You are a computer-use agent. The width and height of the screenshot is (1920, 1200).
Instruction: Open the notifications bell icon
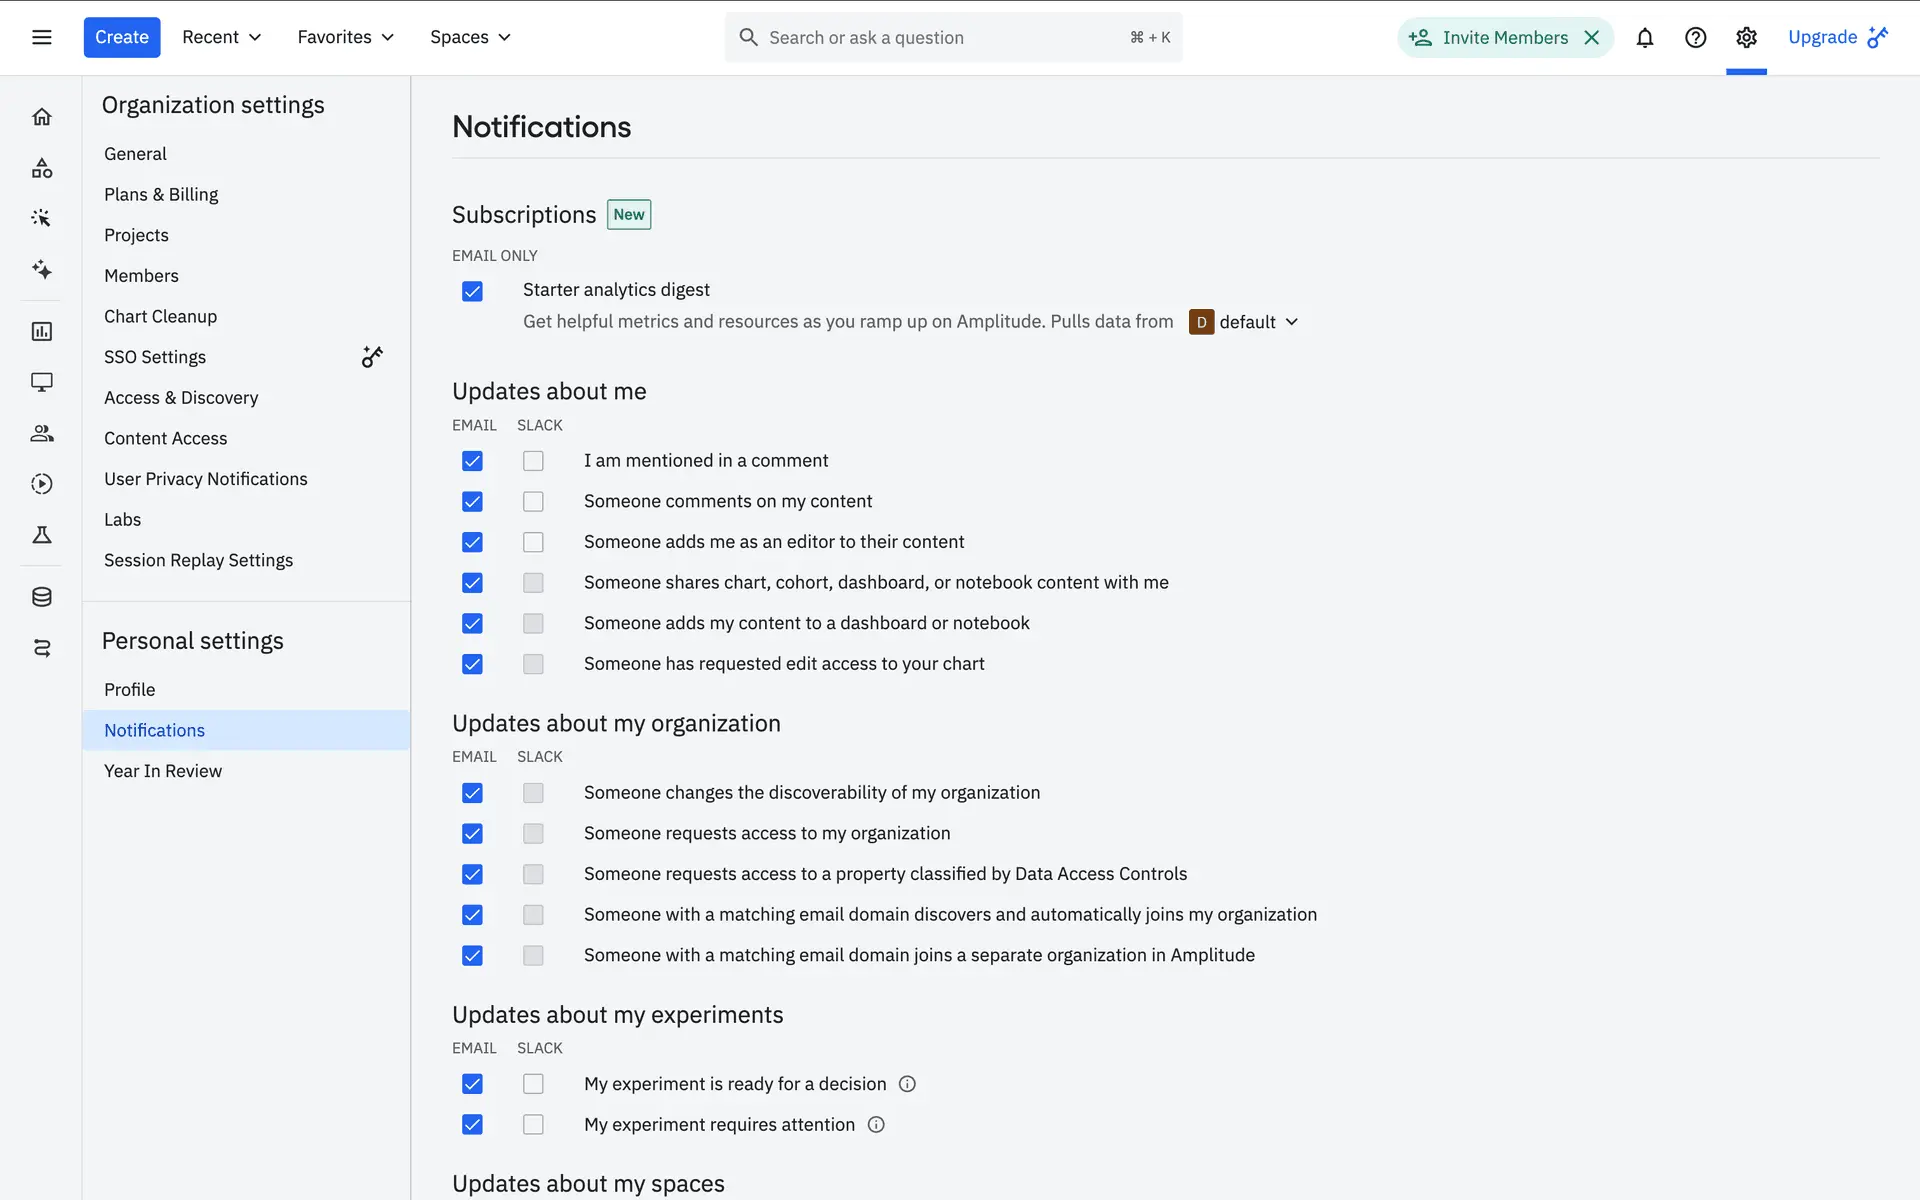point(1644,38)
